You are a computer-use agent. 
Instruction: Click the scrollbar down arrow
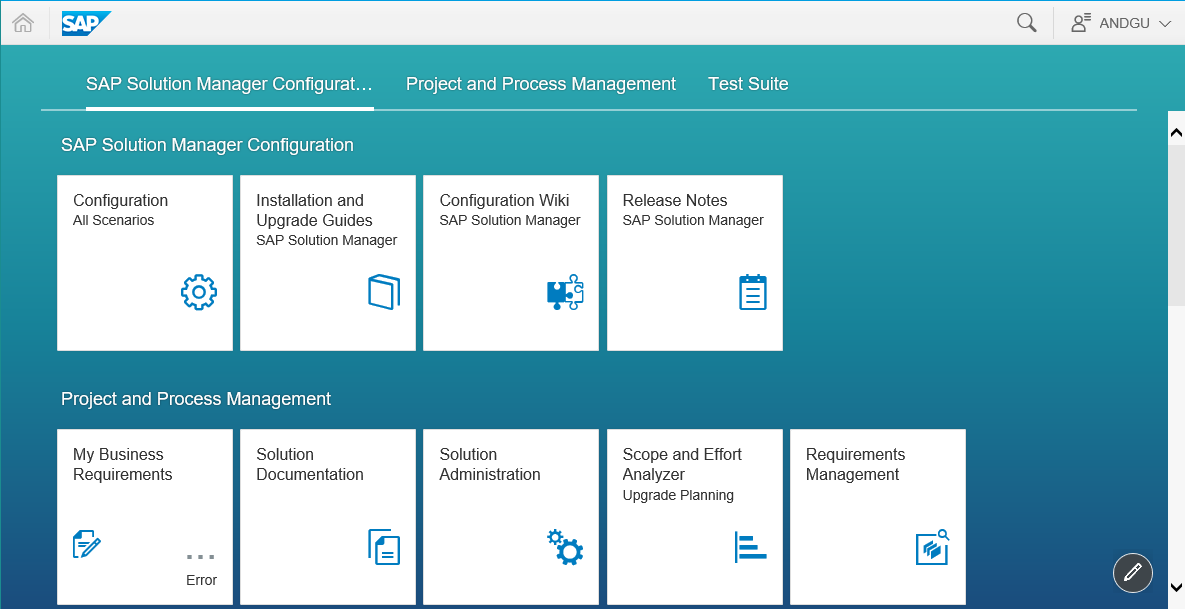(x=1176, y=587)
